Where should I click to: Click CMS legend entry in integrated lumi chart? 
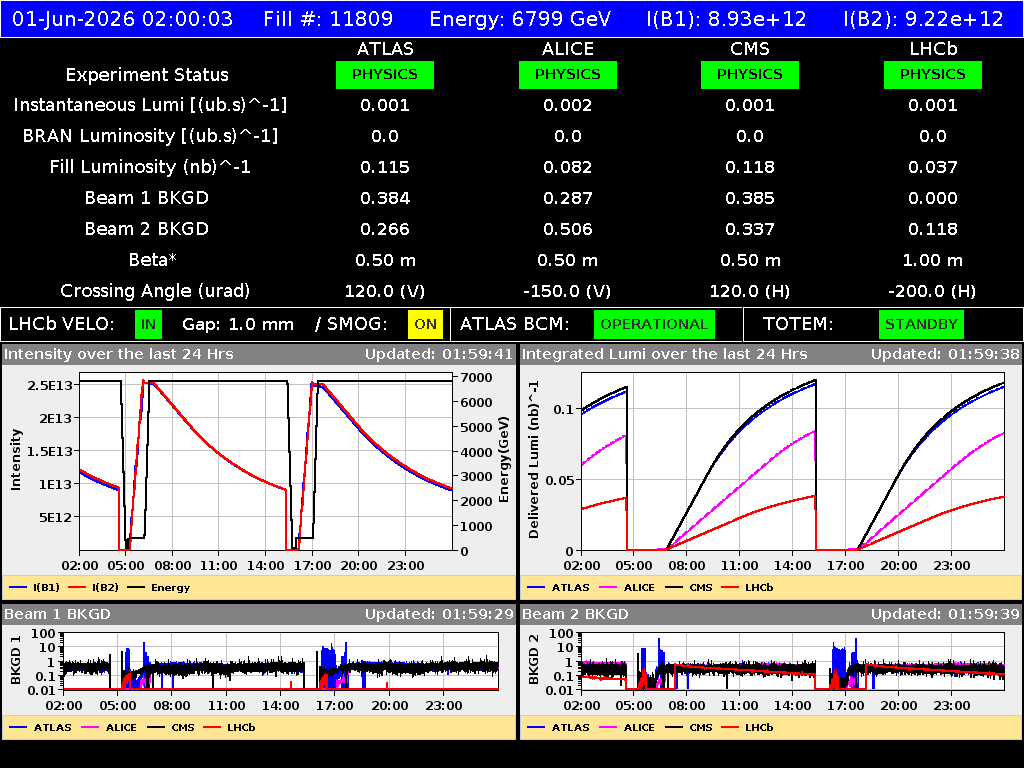tap(689, 588)
